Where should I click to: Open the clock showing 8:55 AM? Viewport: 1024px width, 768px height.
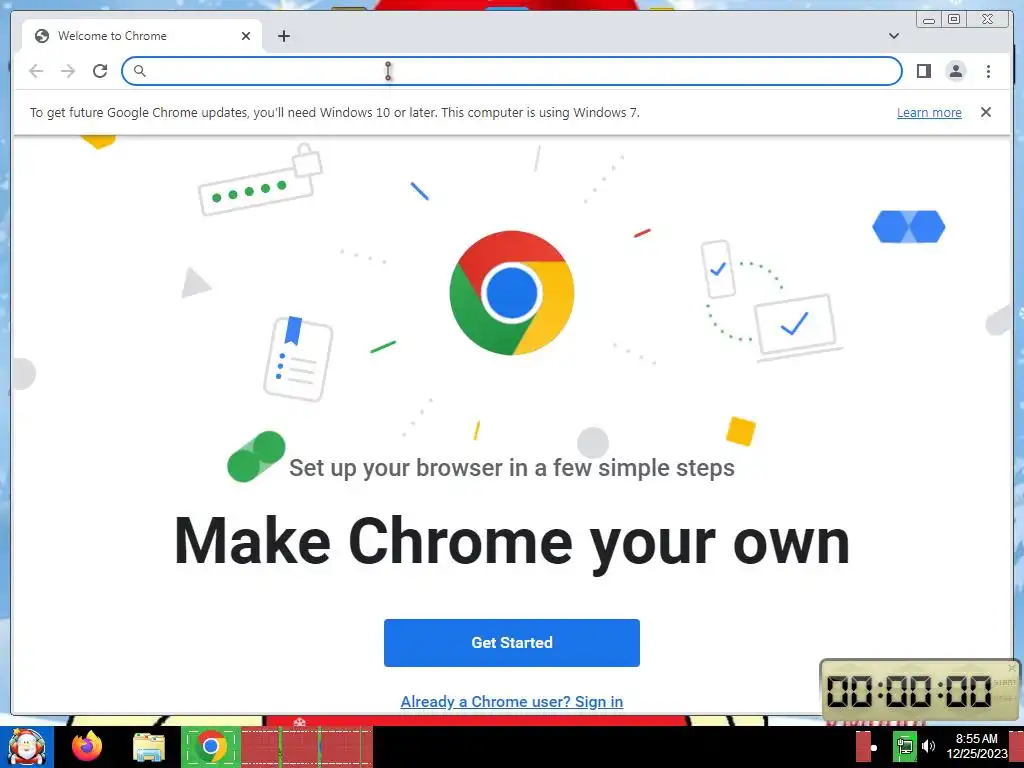click(976, 746)
